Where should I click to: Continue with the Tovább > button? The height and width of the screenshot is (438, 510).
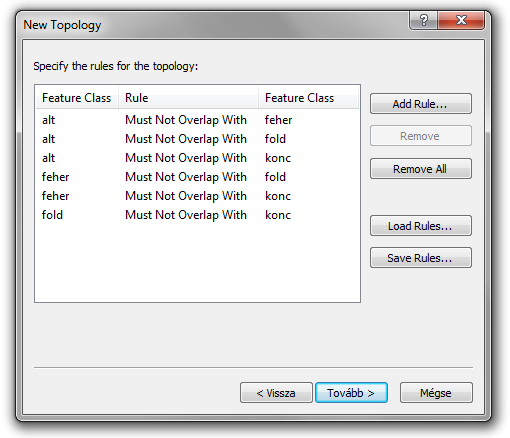pyautogui.click(x=351, y=393)
